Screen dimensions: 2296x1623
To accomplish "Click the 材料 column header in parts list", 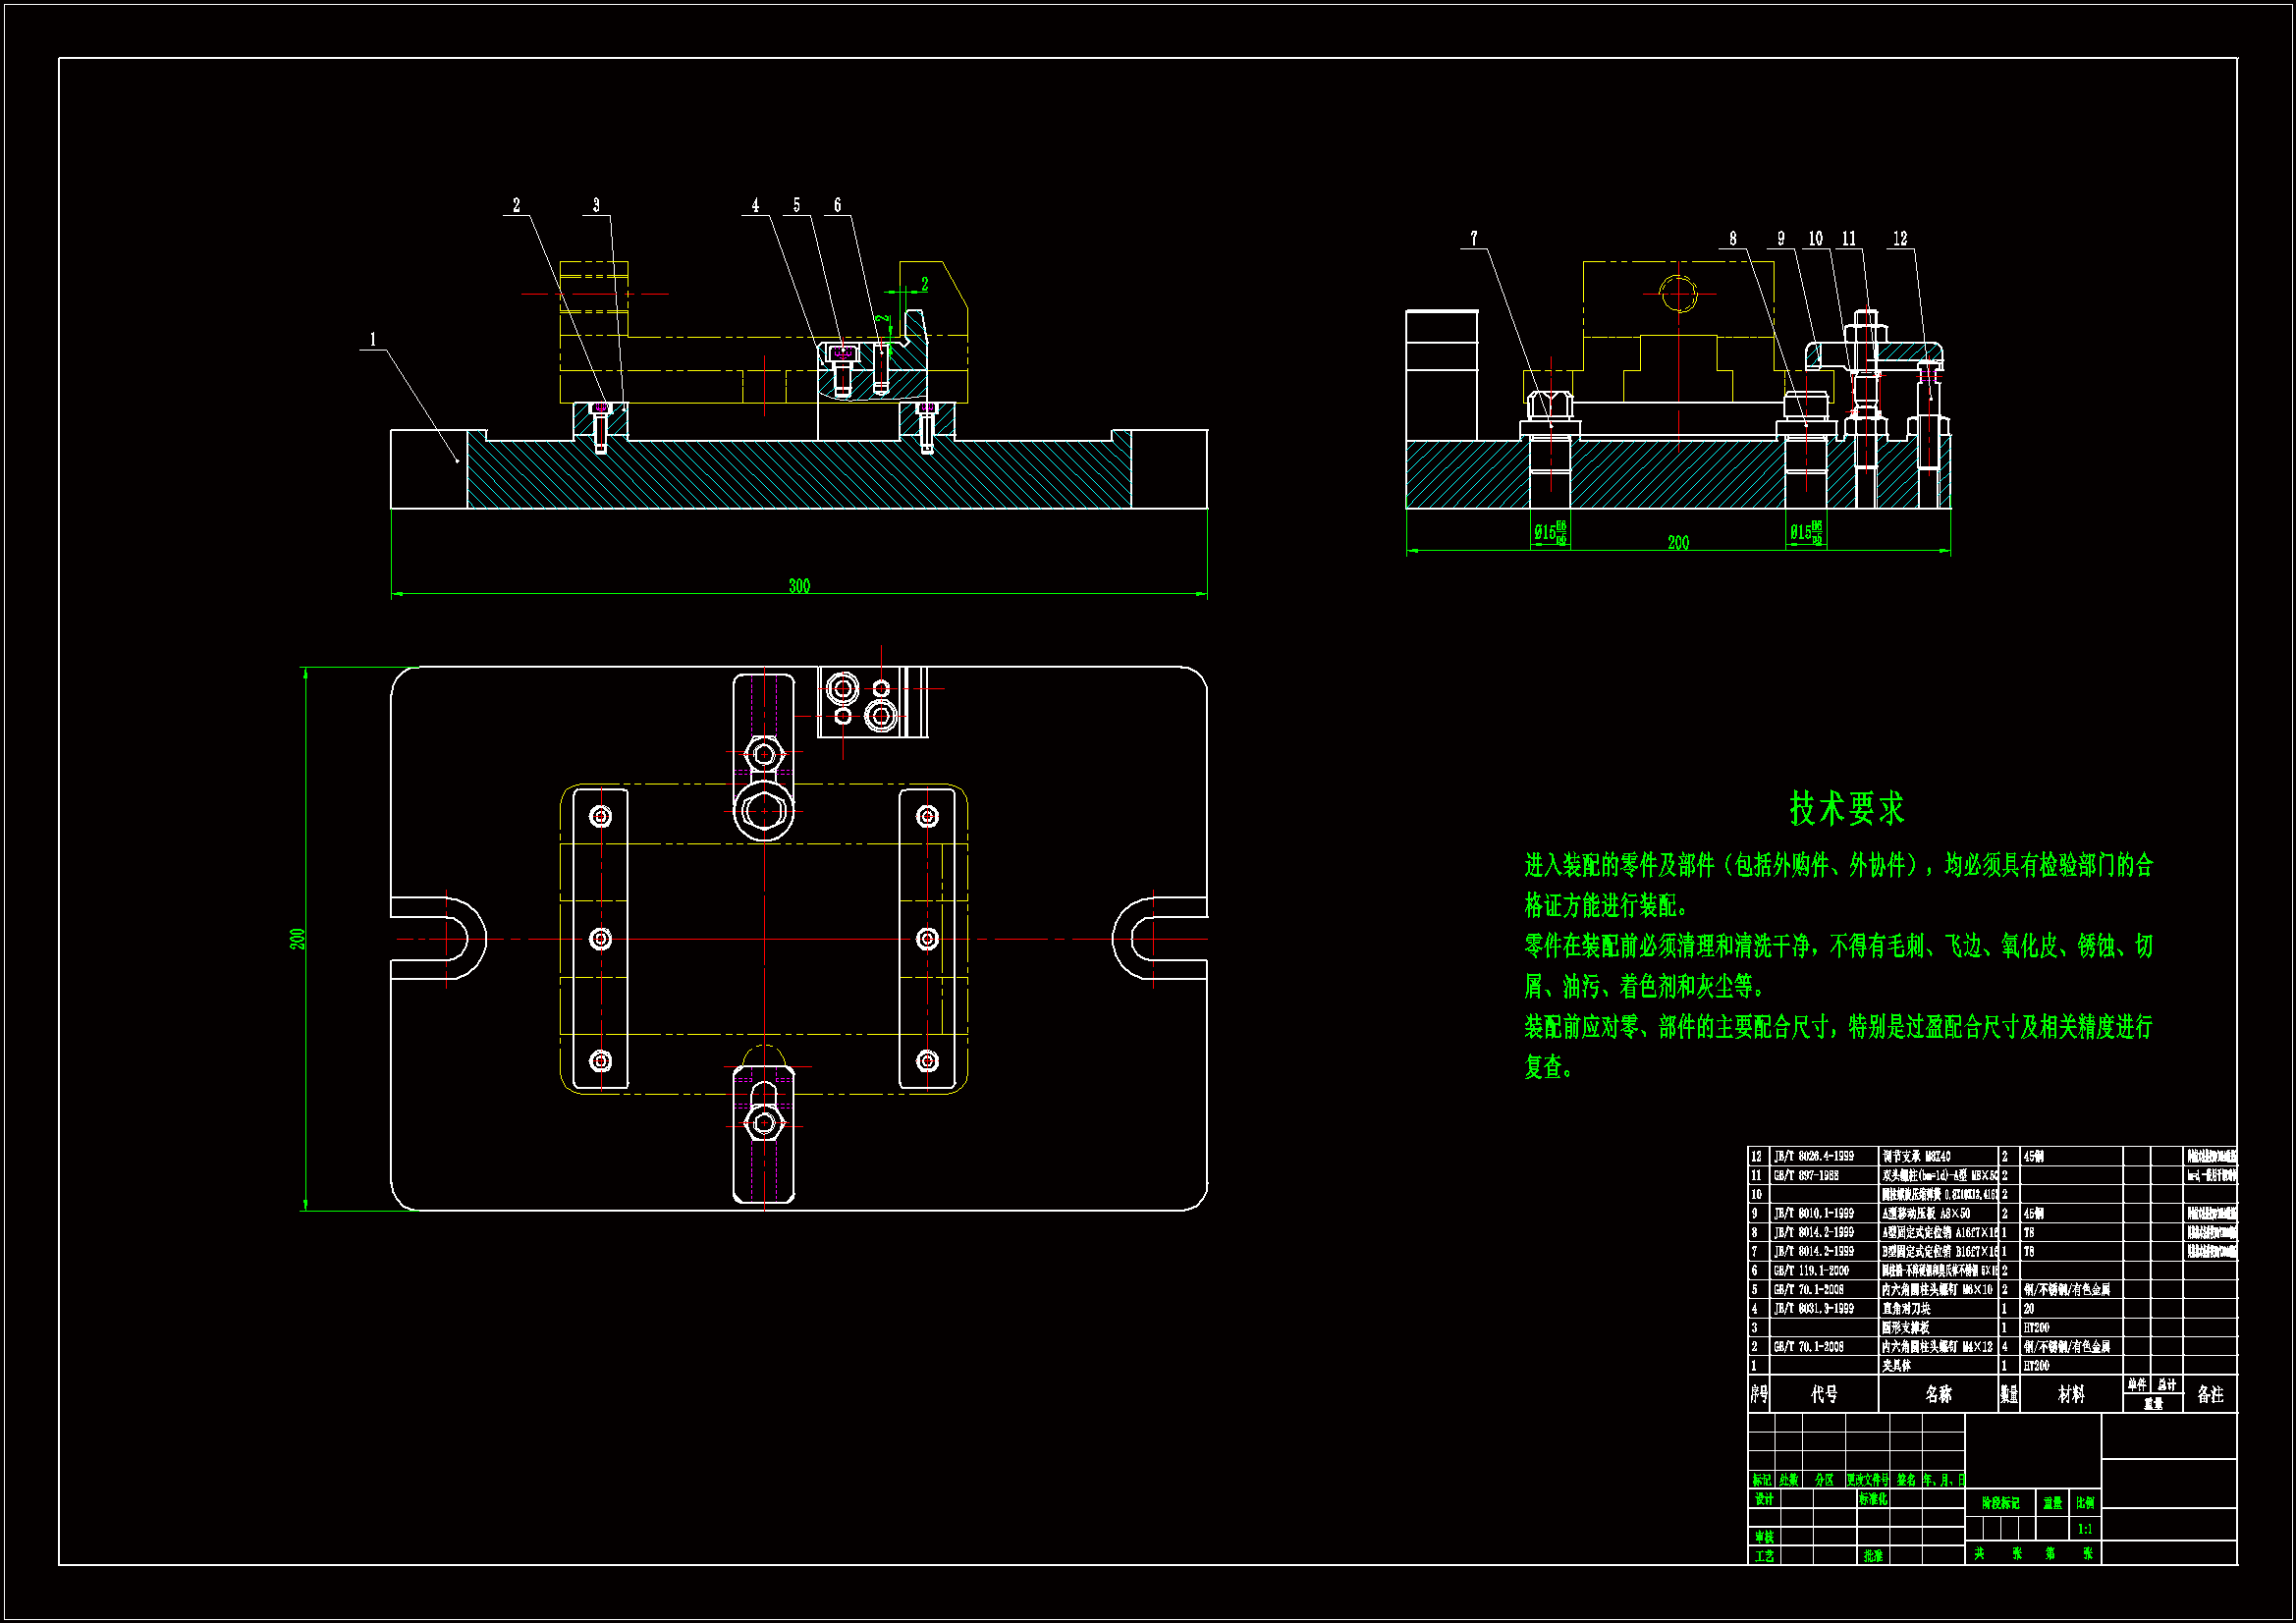I will pos(2071,1394).
